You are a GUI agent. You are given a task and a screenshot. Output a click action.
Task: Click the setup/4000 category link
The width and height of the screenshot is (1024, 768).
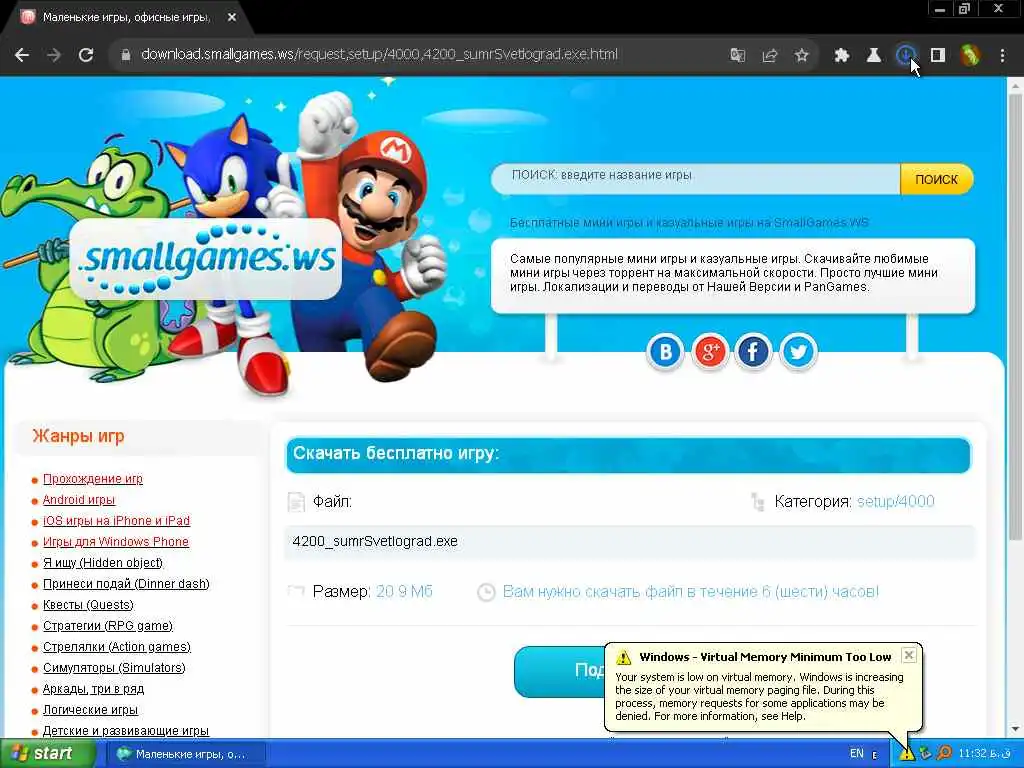895,501
